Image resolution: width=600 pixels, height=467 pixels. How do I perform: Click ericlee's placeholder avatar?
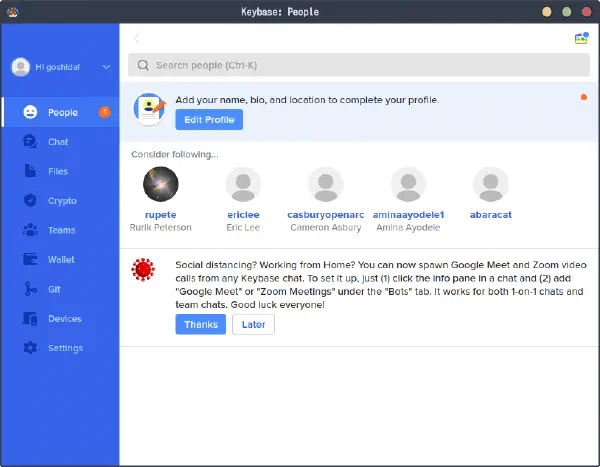click(243, 184)
